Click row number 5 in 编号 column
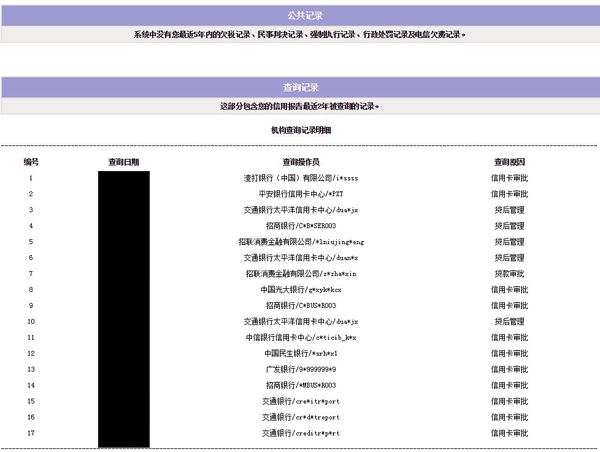This screenshot has width=600, height=452. [x=31, y=242]
